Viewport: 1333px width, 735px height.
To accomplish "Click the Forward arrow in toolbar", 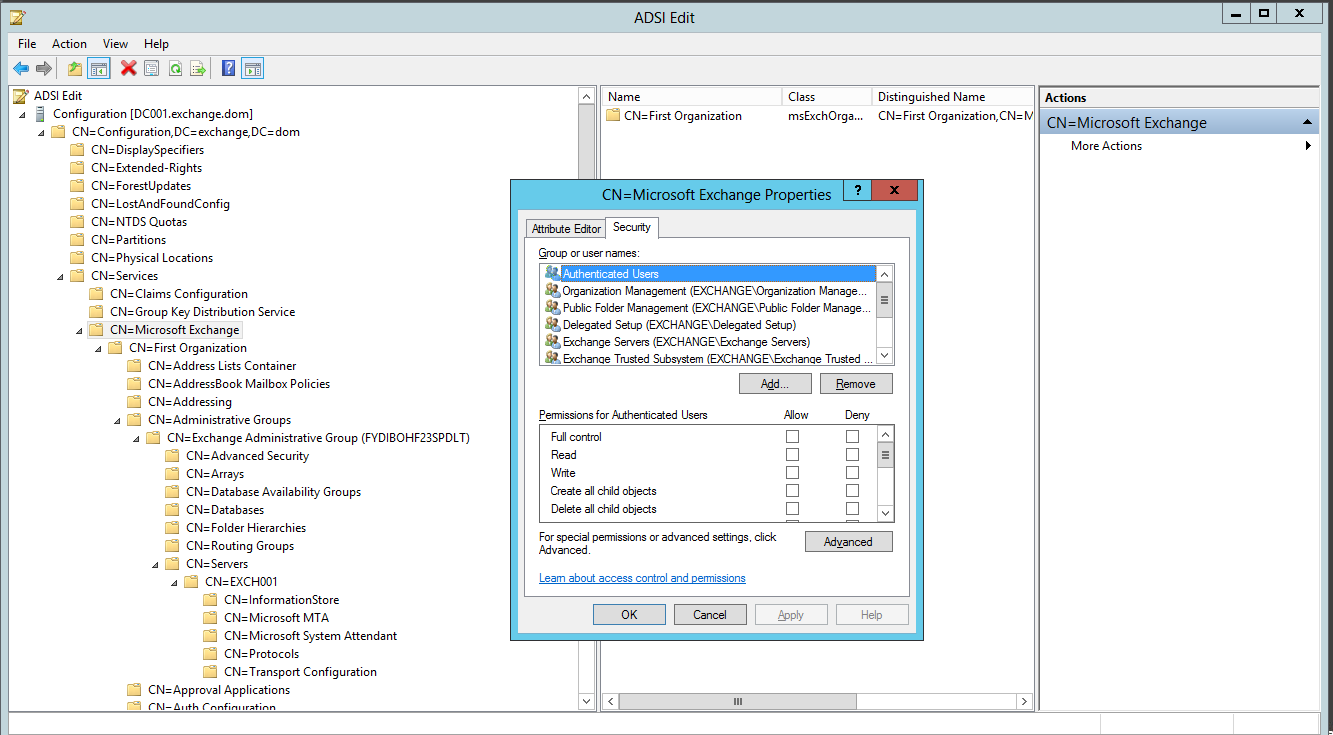I will (43, 69).
